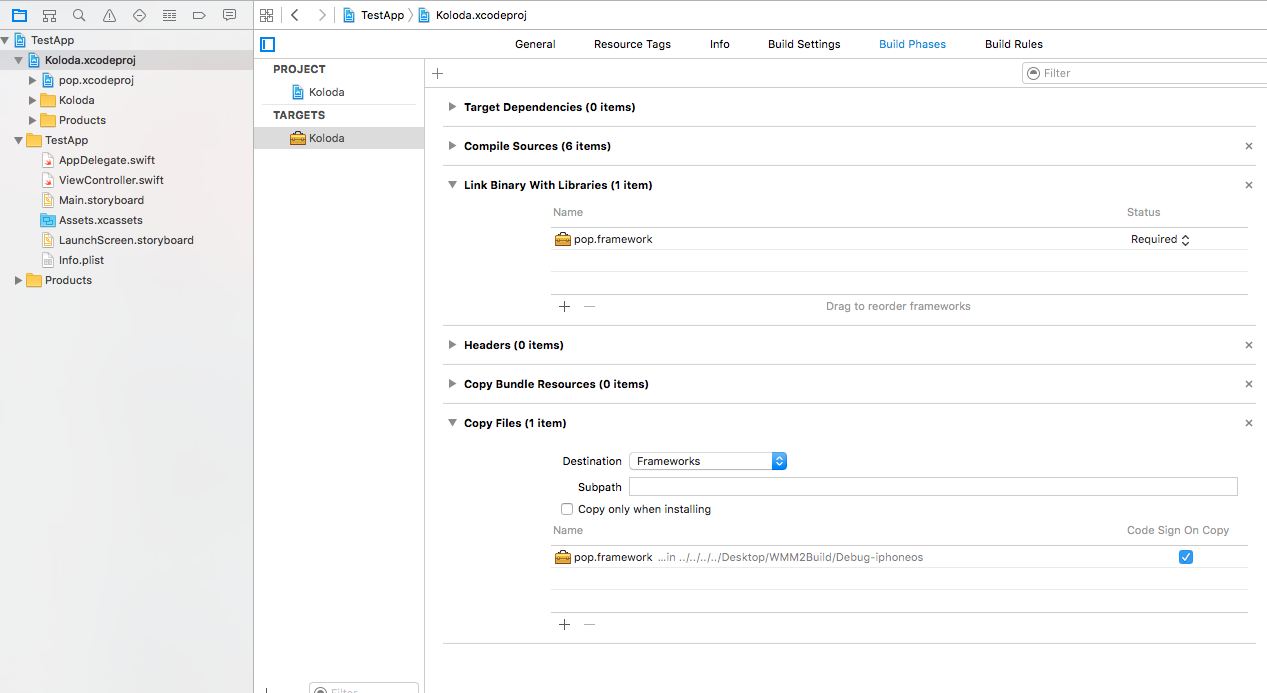Add library in Link Binary With Libraries

click(x=564, y=306)
